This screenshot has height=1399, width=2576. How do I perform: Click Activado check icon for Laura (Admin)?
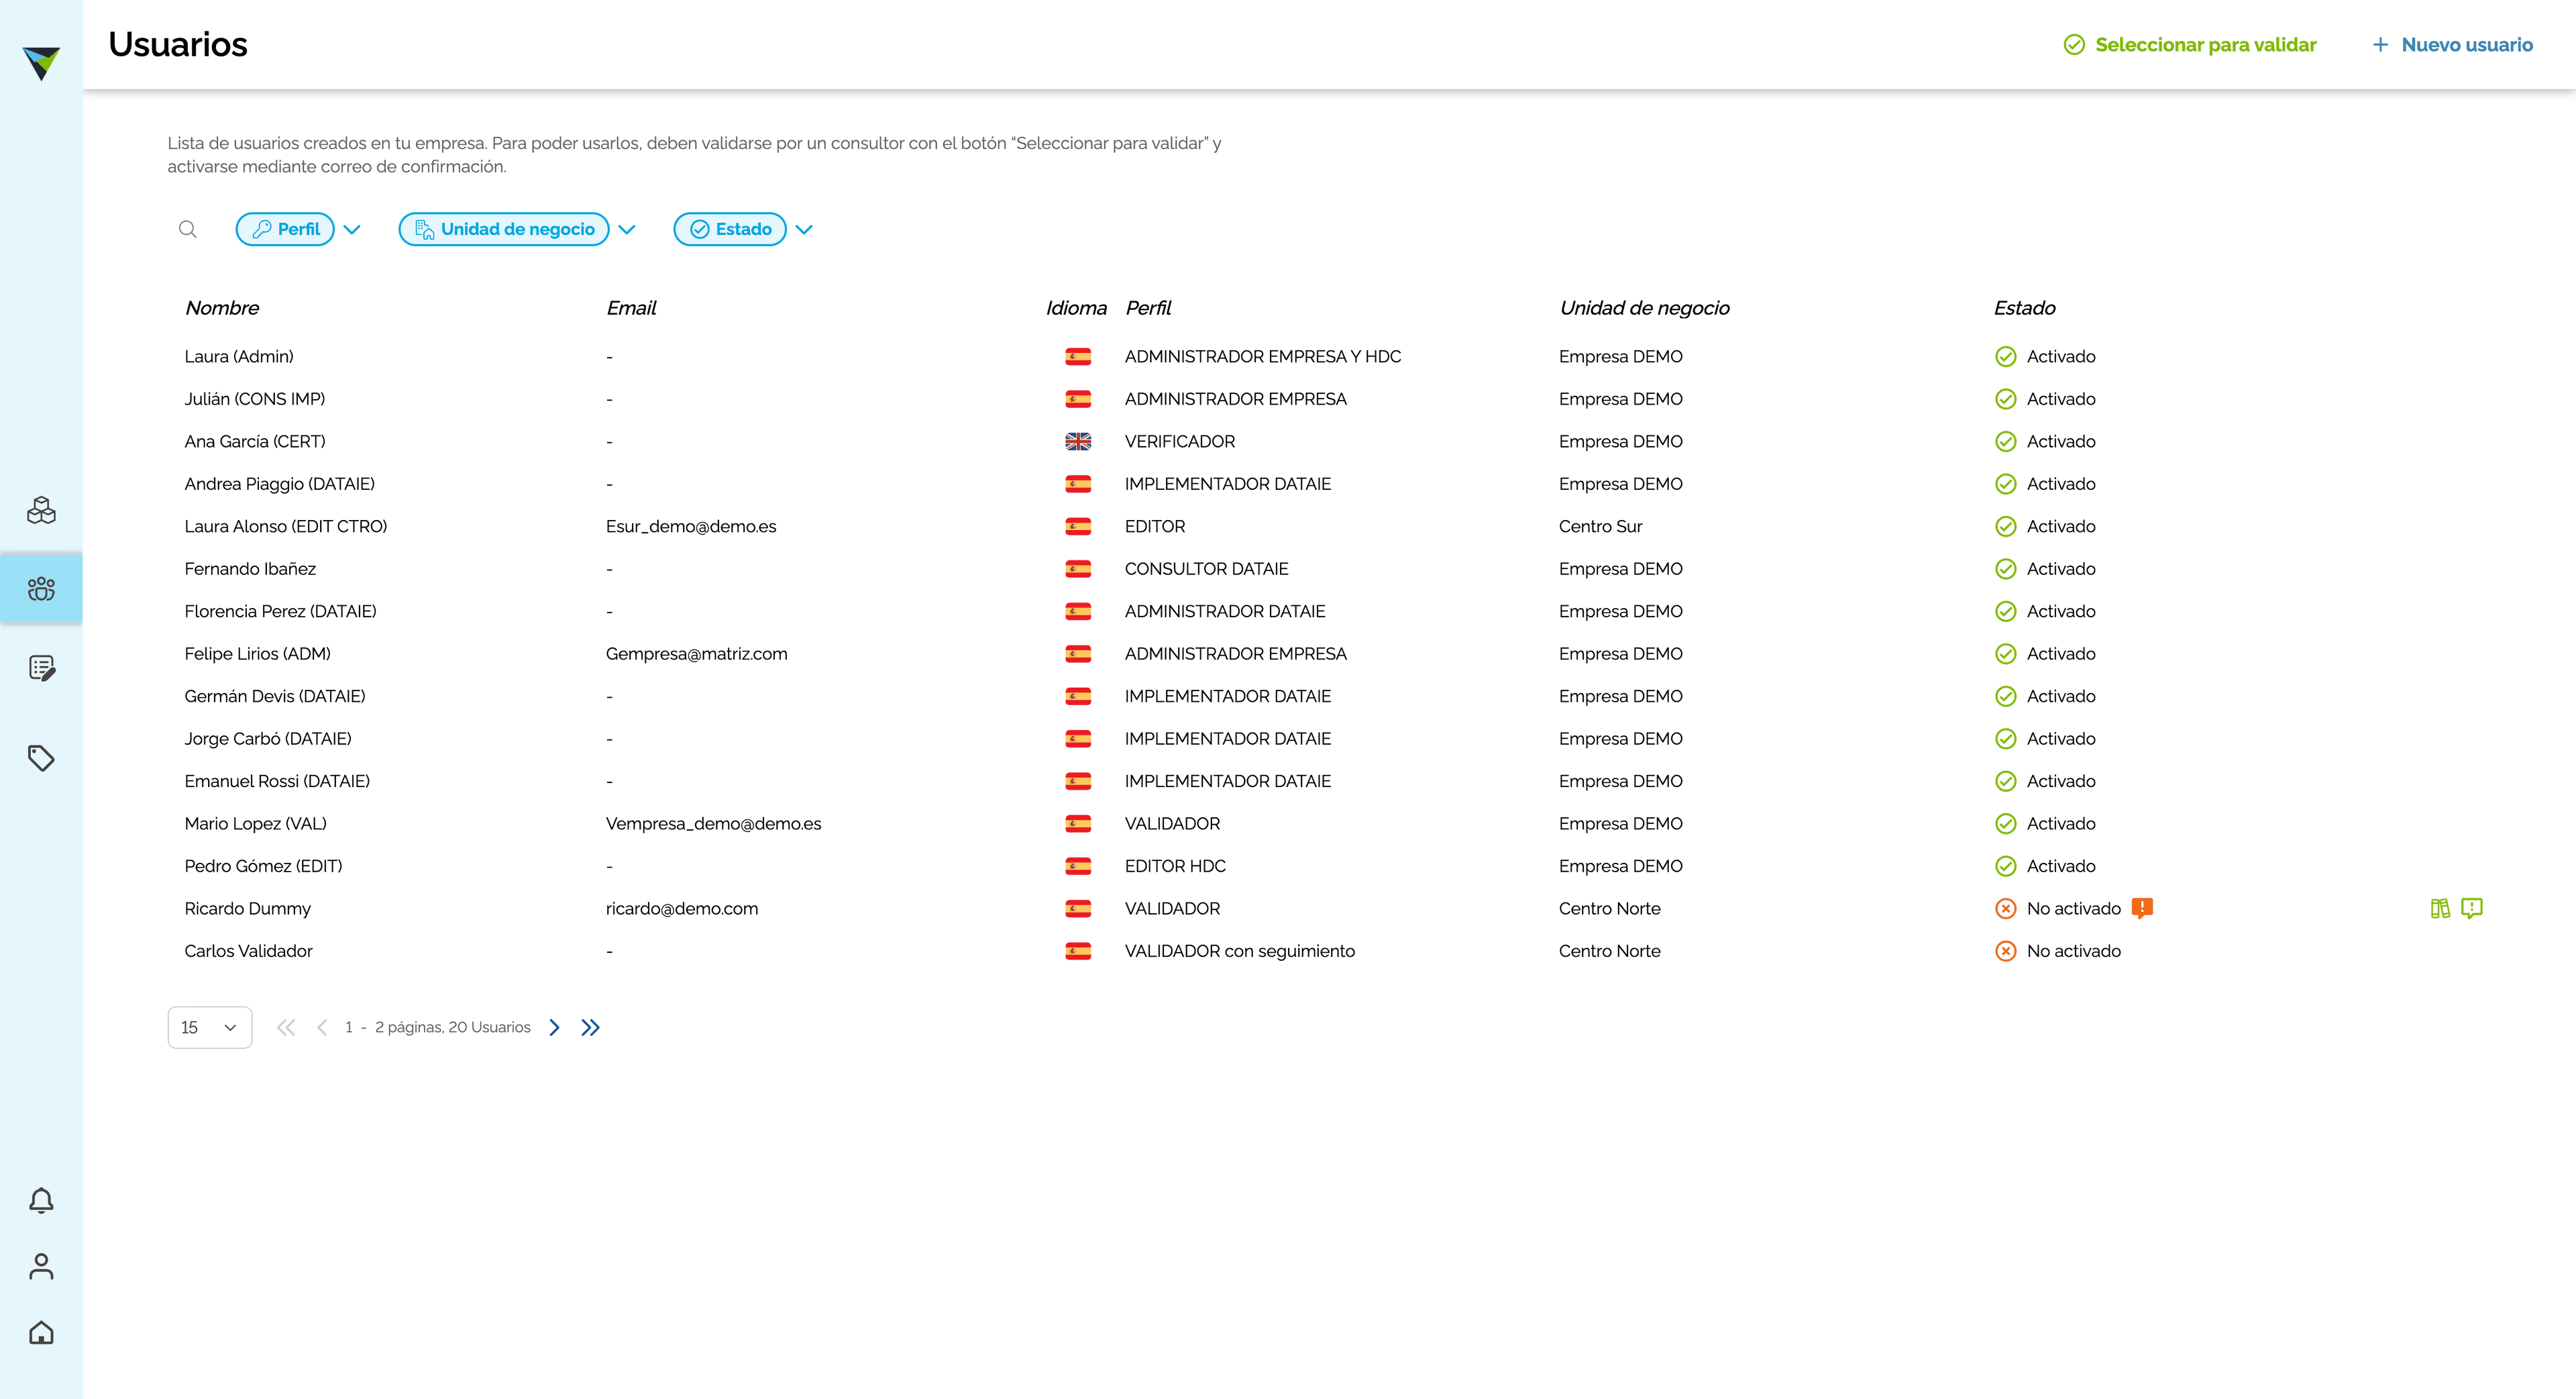(2006, 356)
